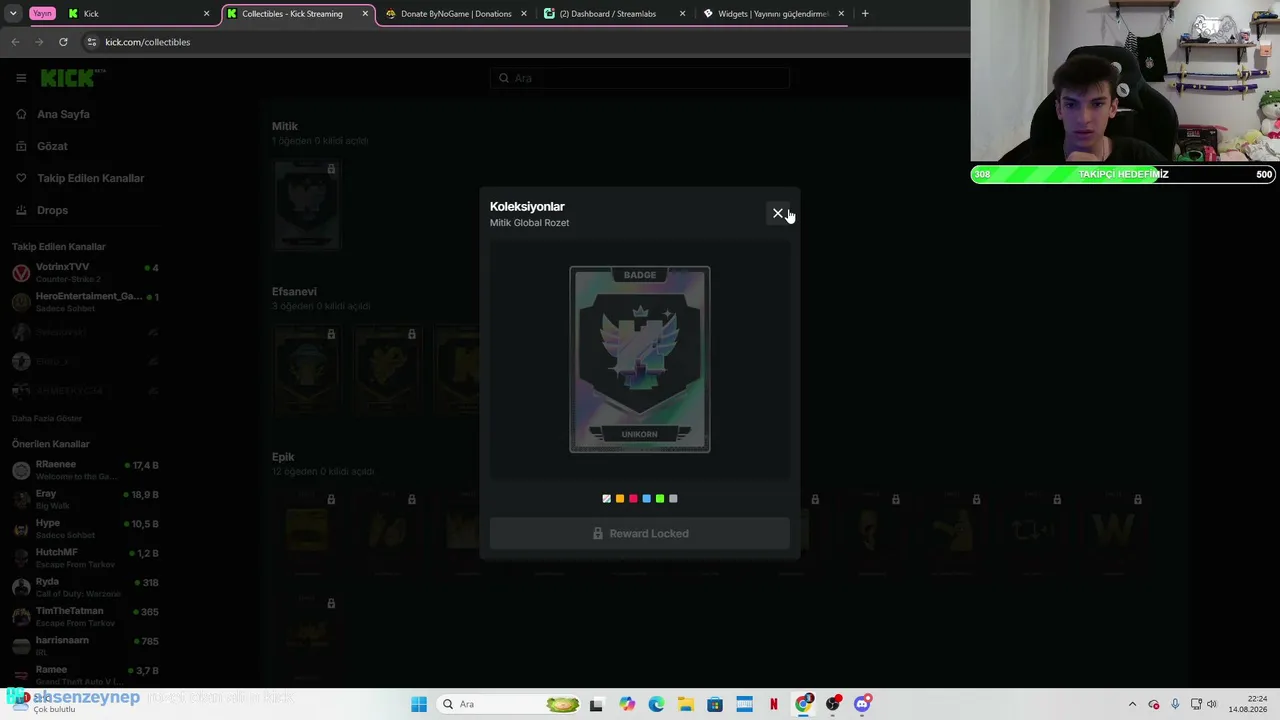This screenshot has width=1280, height=720.
Task: Launch Copilot from the taskbar
Action: (x=627, y=704)
